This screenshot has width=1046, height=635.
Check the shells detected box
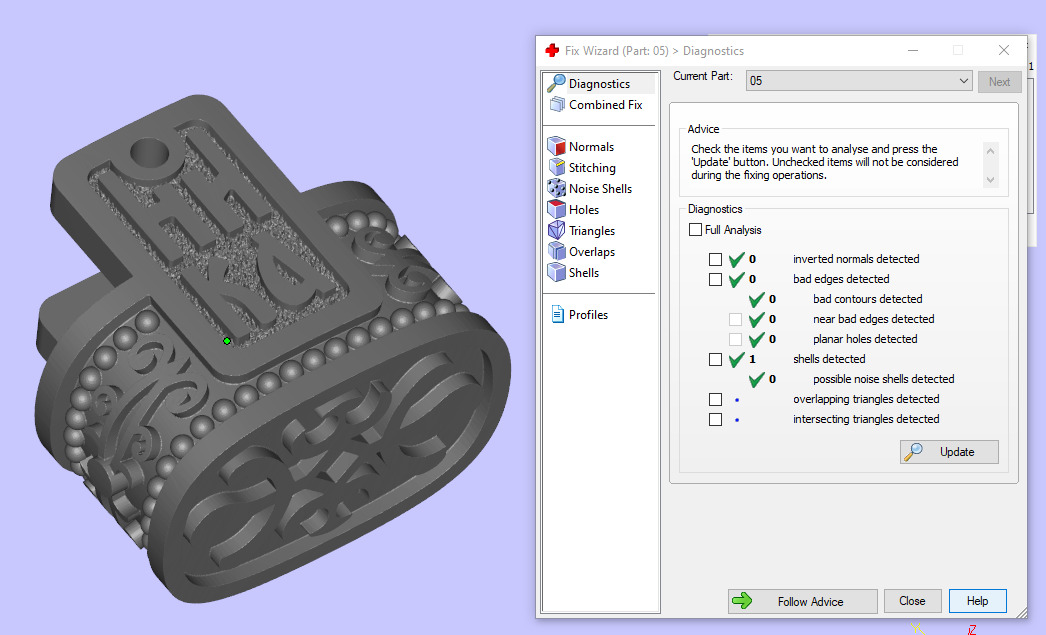coord(715,359)
